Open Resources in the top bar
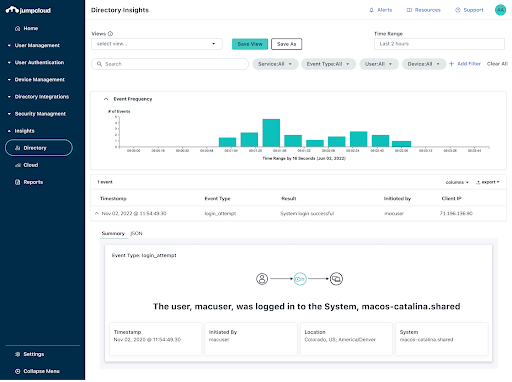Image resolution: width=512 pixels, height=382 pixels. (424, 10)
